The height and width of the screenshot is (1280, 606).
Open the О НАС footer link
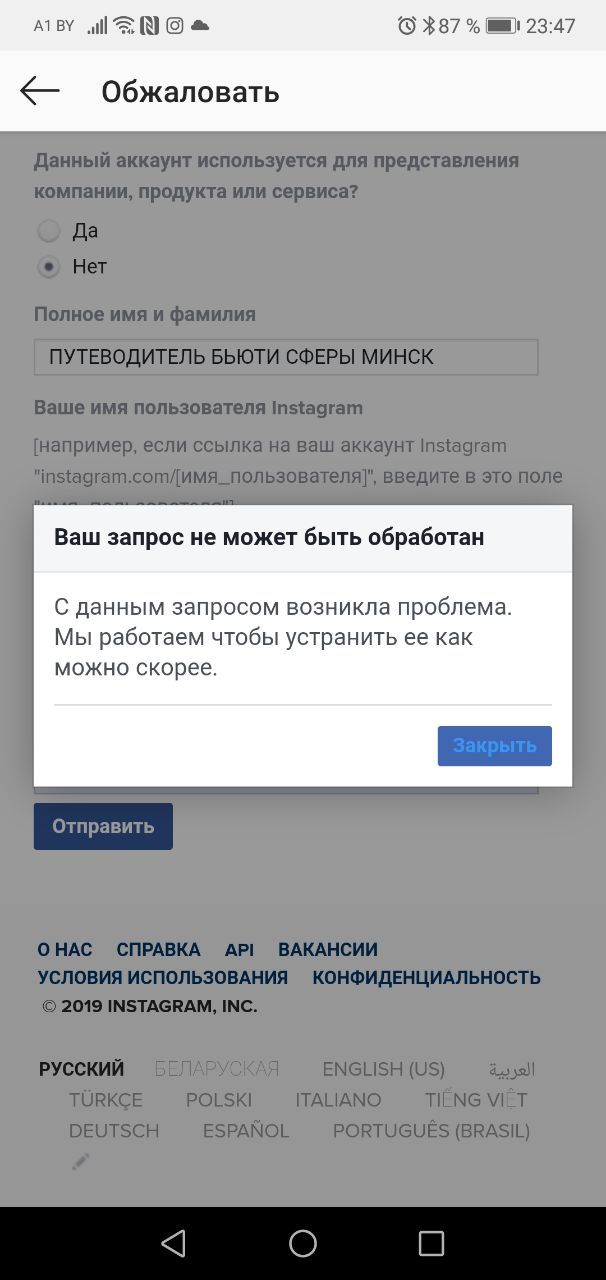coord(65,950)
